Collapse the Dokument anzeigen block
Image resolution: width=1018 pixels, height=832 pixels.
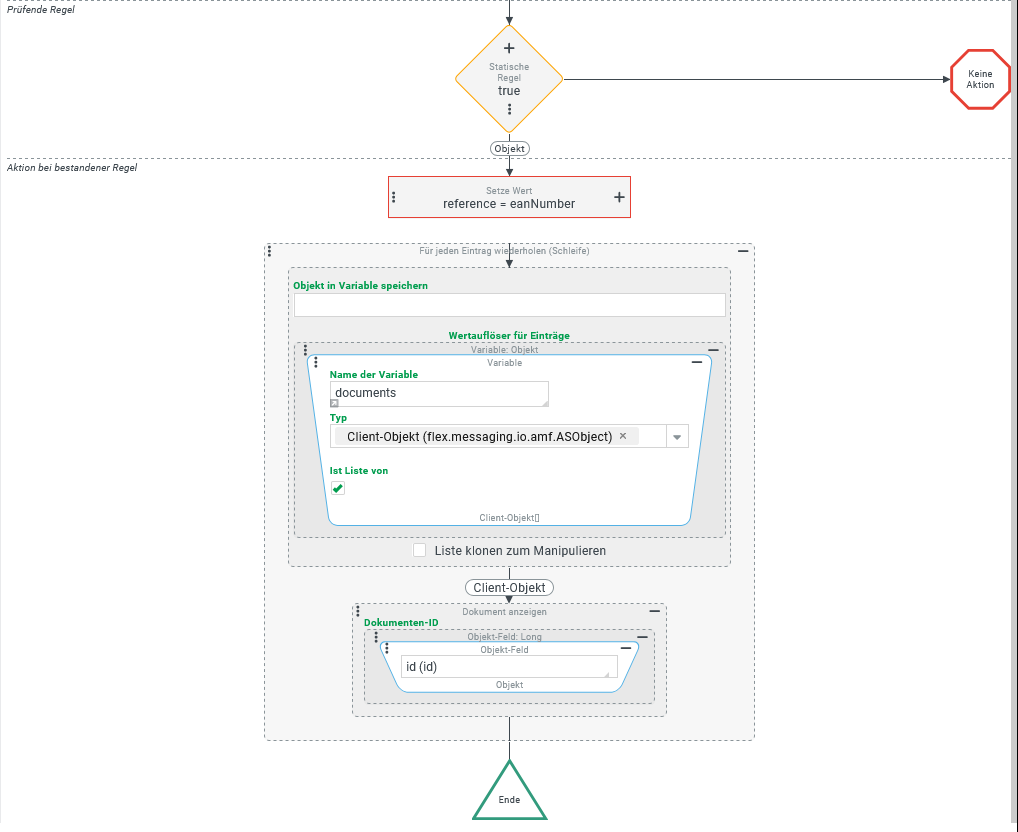point(655,610)
